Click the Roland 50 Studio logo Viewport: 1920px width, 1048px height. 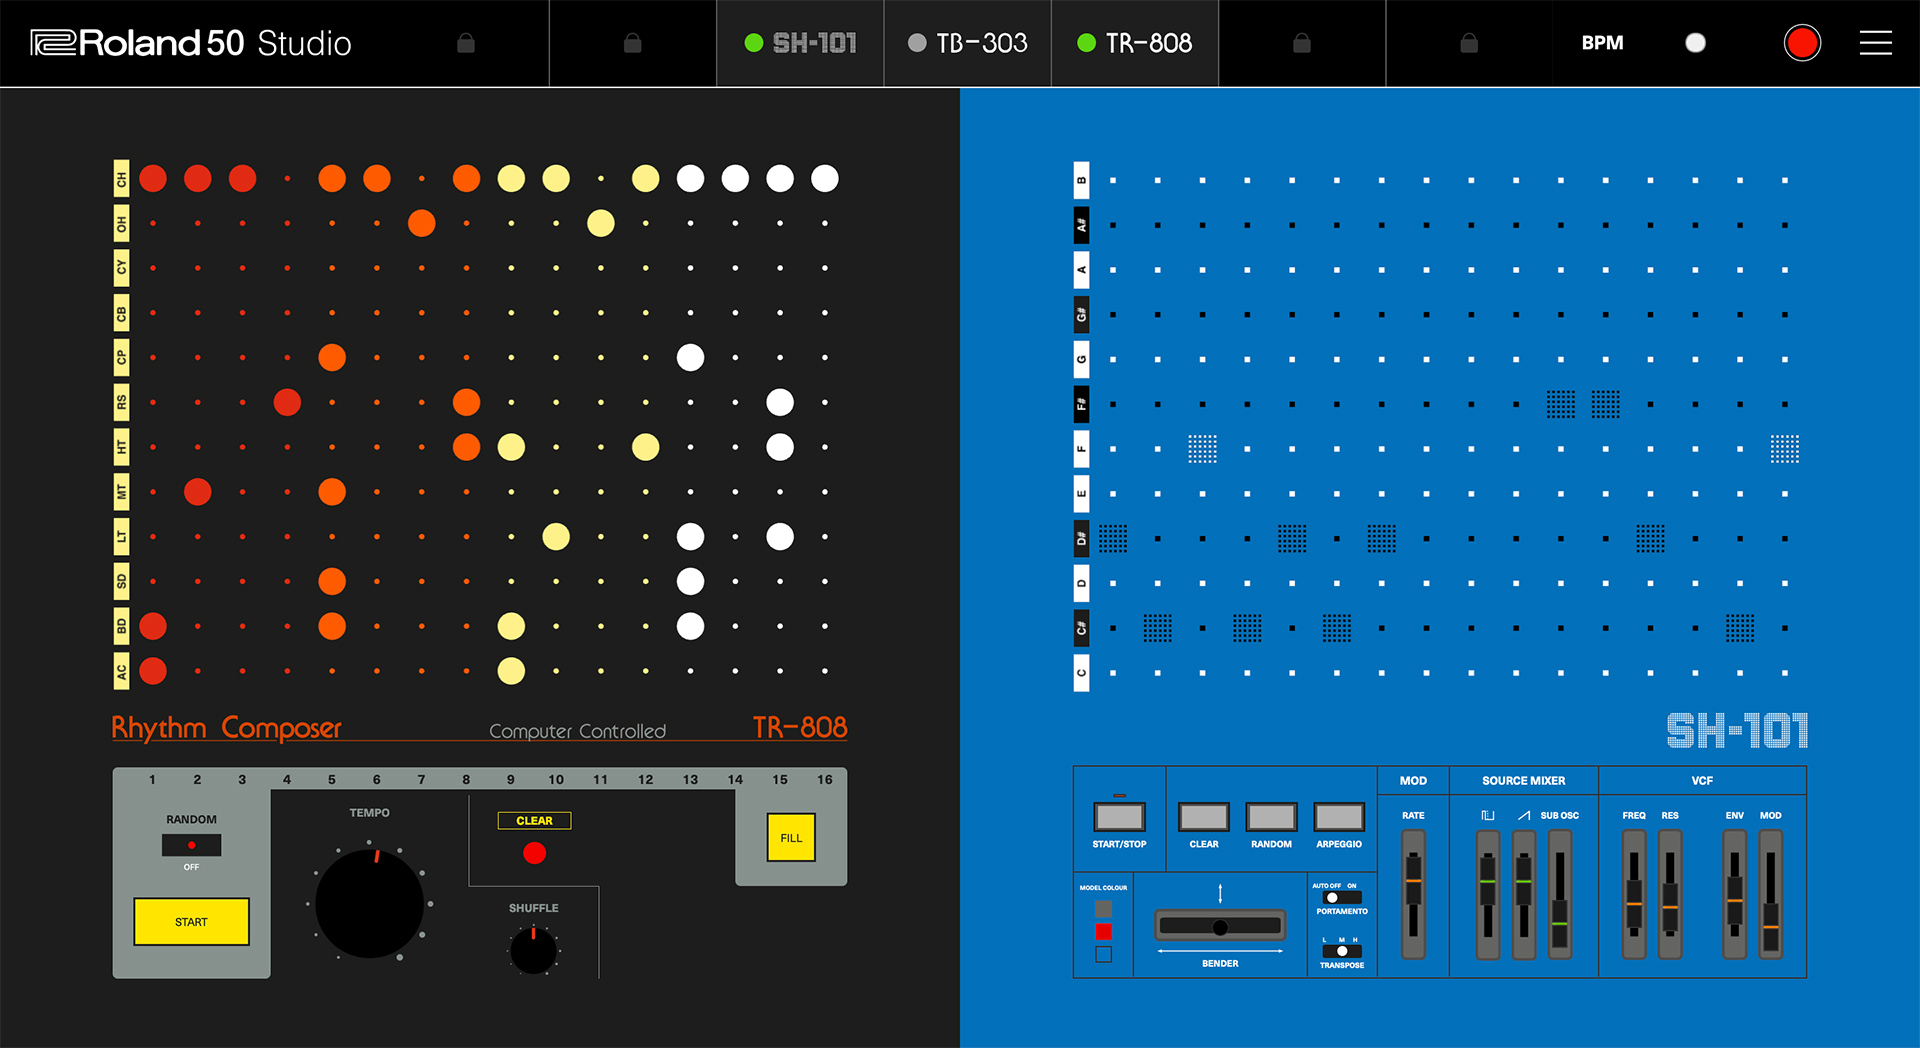(x=190, y=43)
